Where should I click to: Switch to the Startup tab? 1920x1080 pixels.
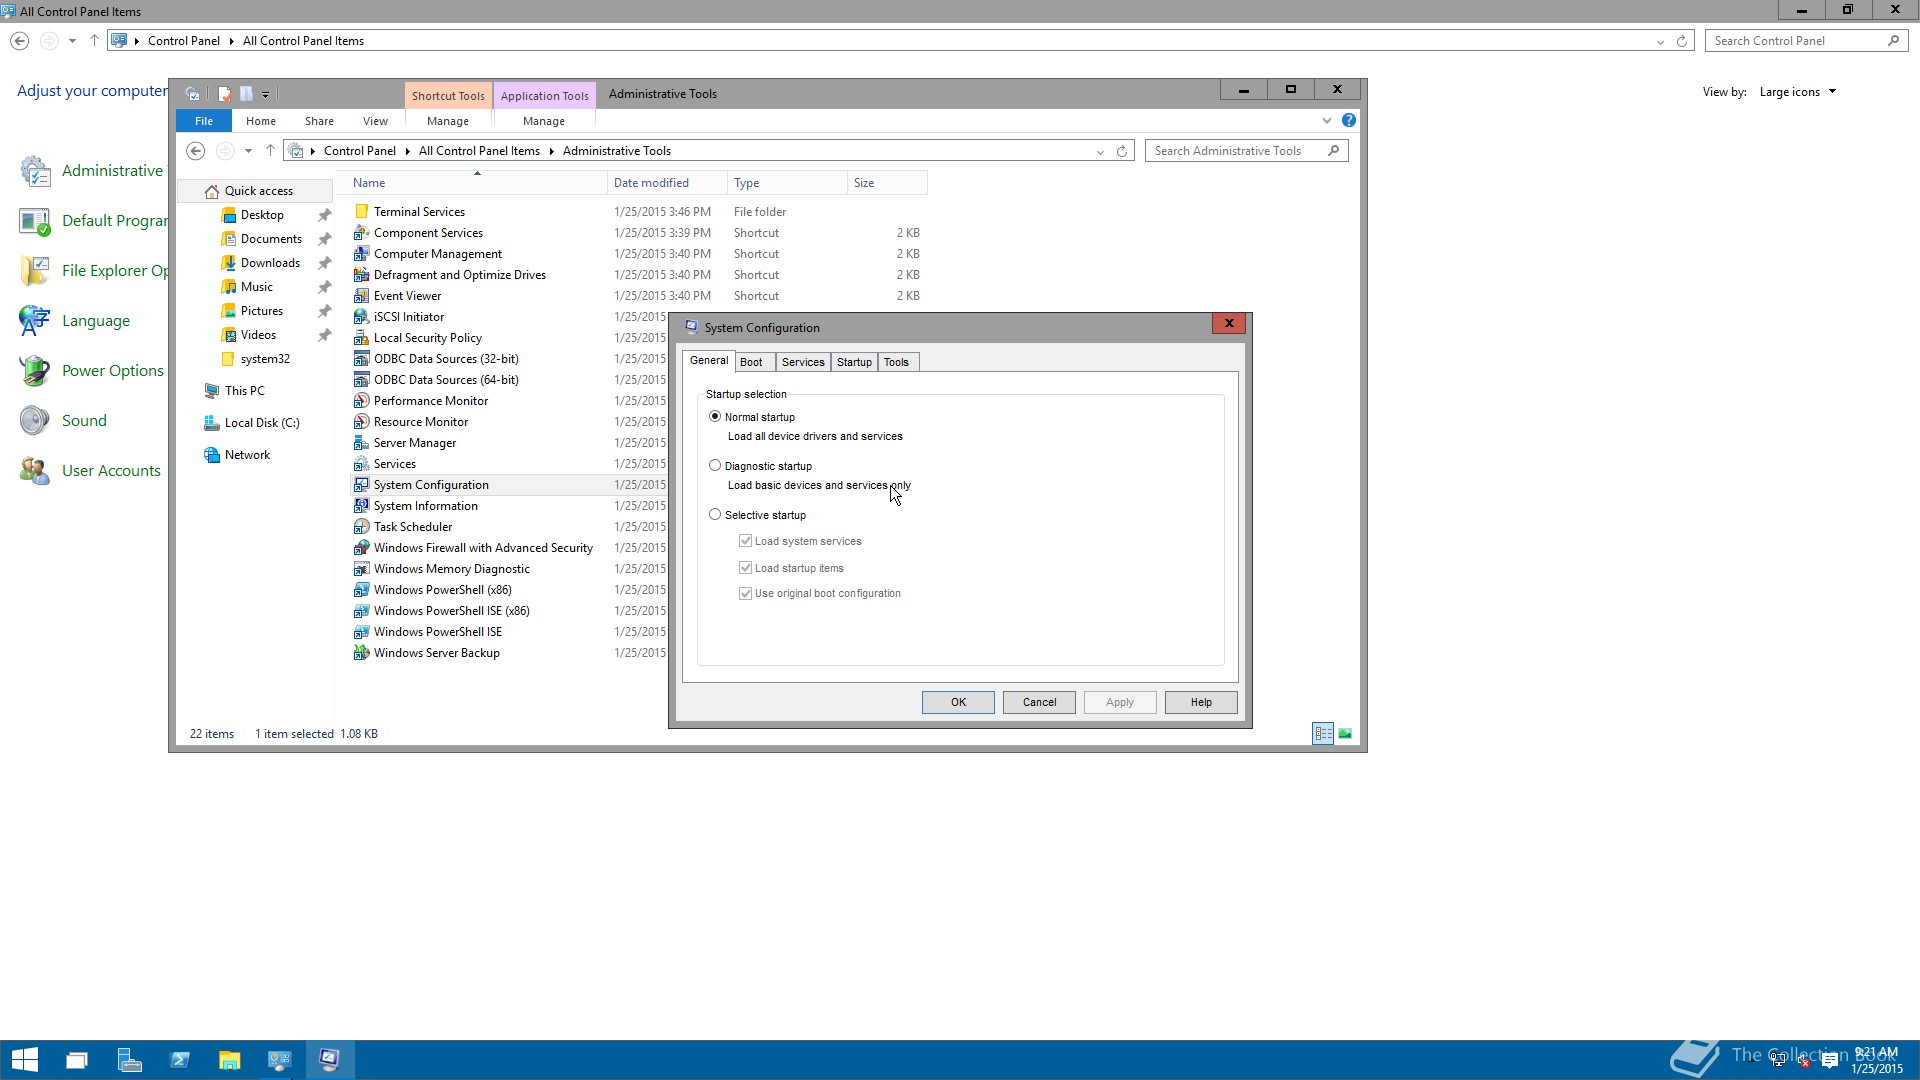(x=854, y=363)
